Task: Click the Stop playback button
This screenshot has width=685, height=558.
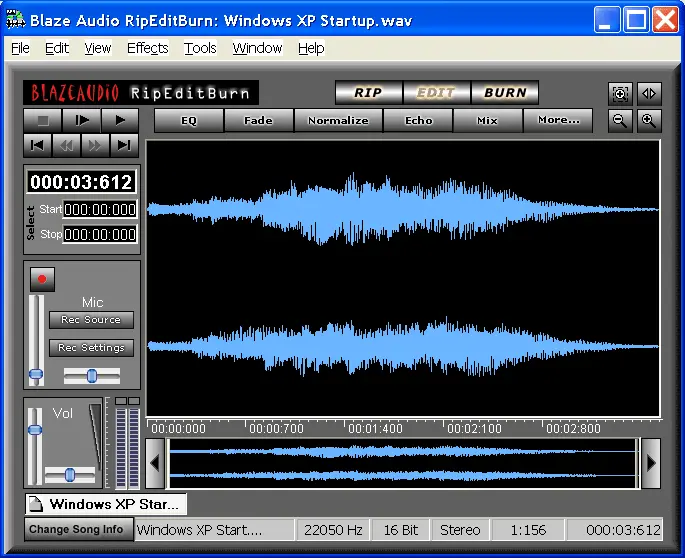Action: pyautogui.click(x=43, y=120)
